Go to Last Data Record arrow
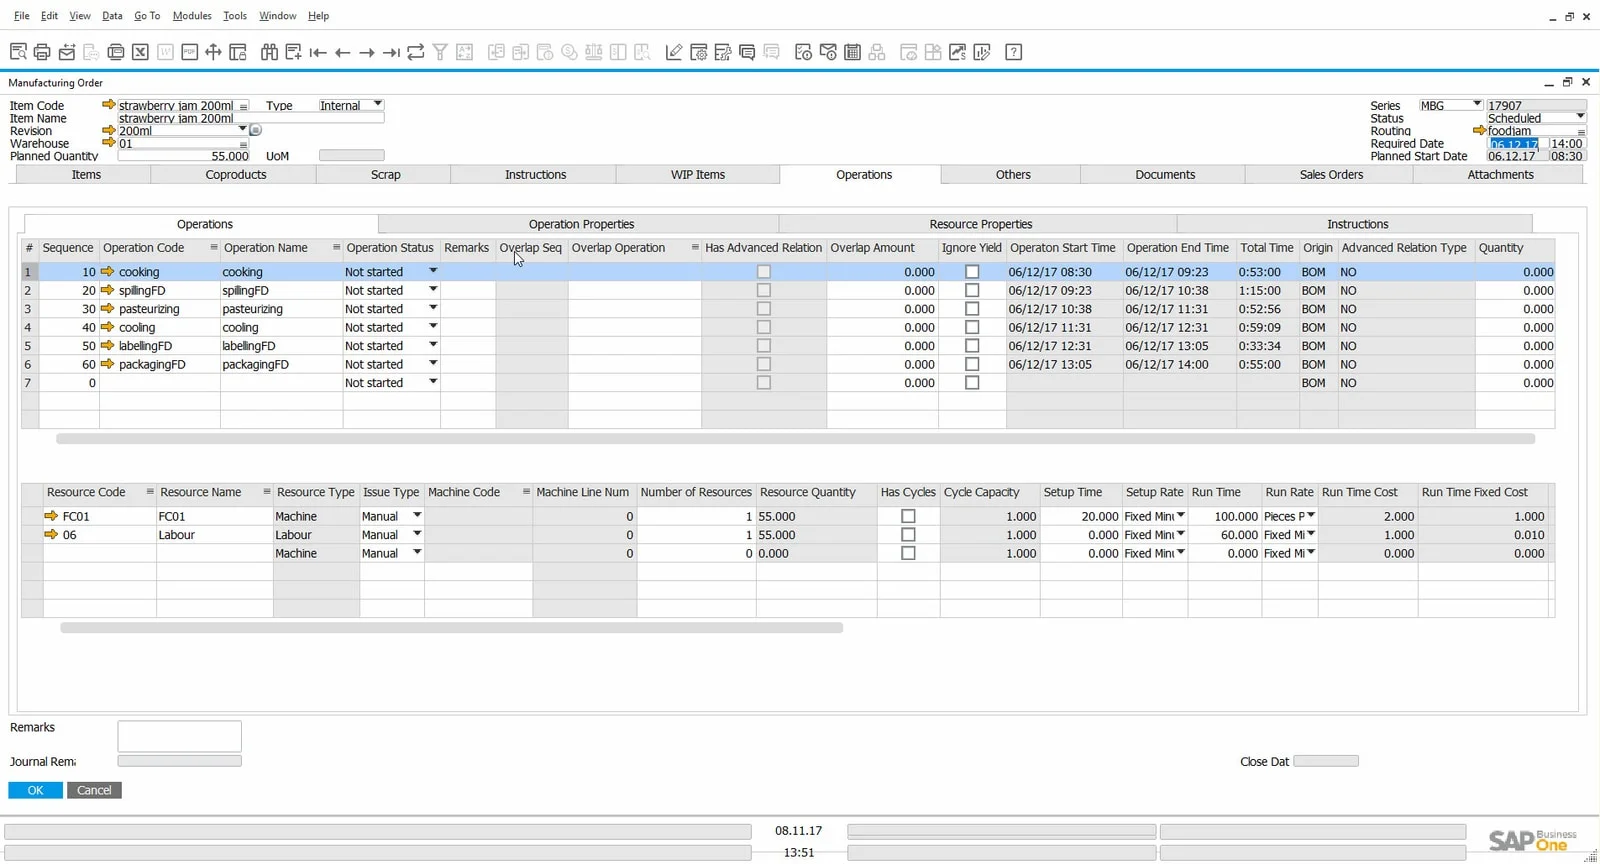This screenshot has height=864, width=1600. click(391, 52)
